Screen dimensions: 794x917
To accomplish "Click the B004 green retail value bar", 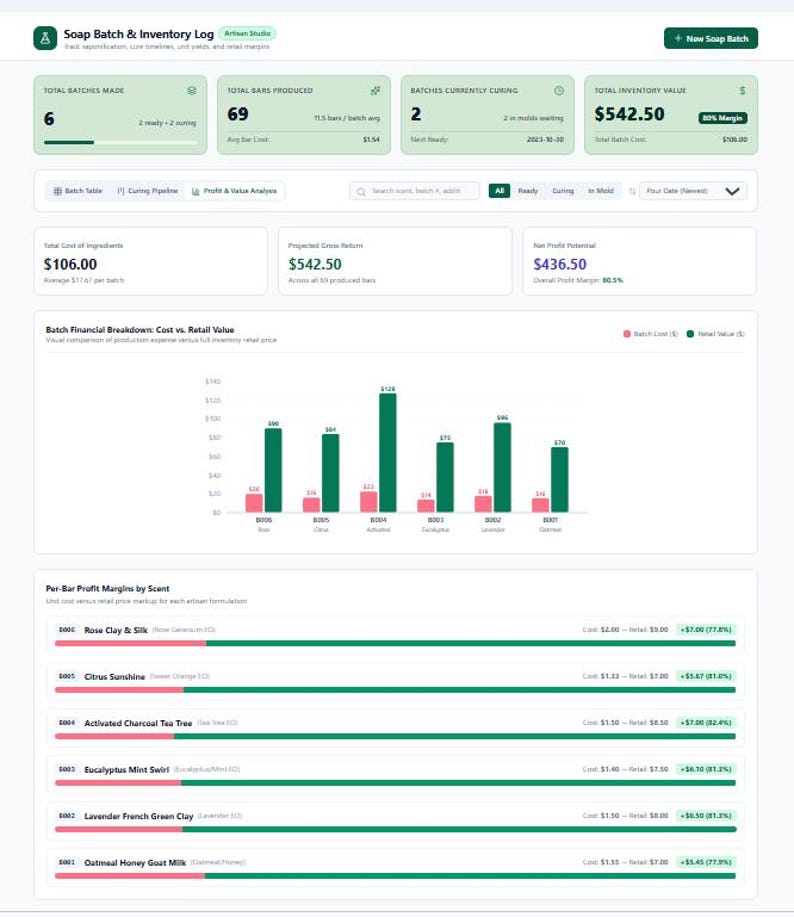I will pyautogui.click(x=388, y=453).
